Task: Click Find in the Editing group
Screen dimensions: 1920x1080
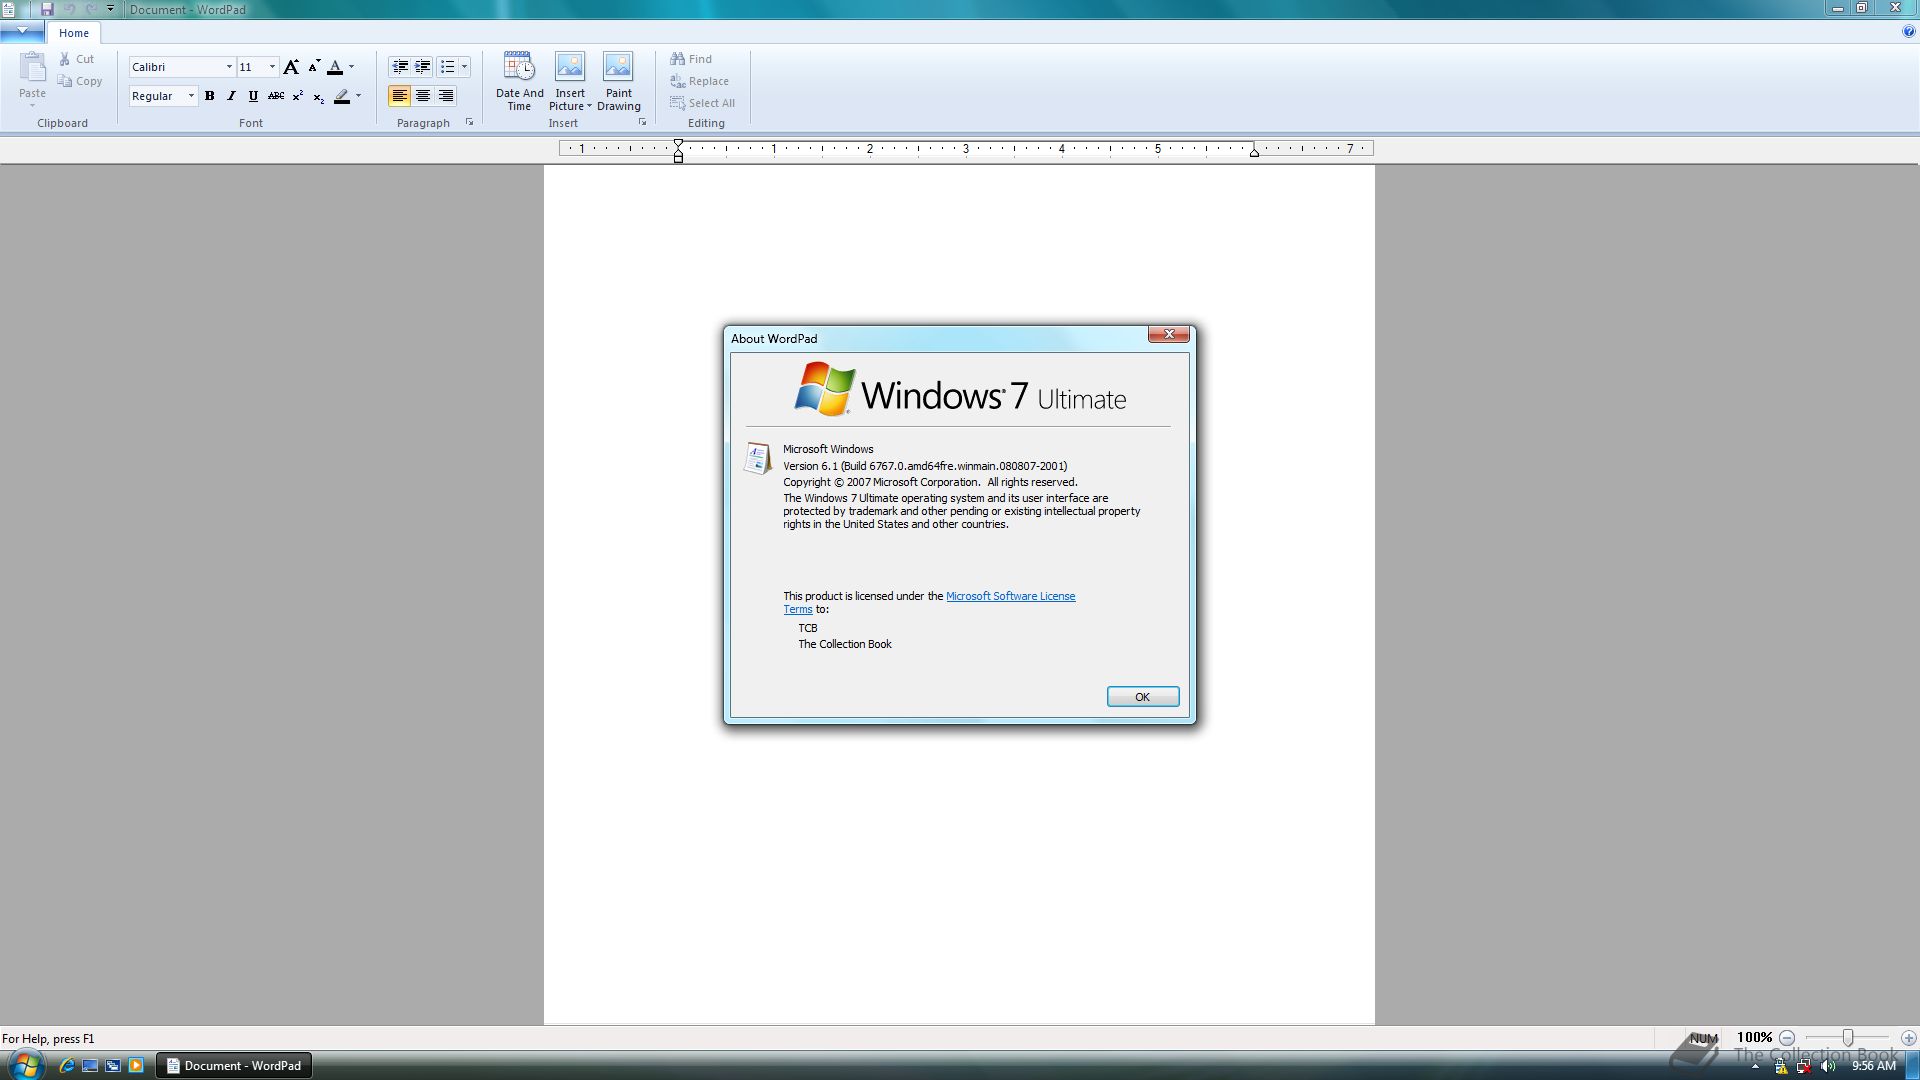Action: click(691, 59)
